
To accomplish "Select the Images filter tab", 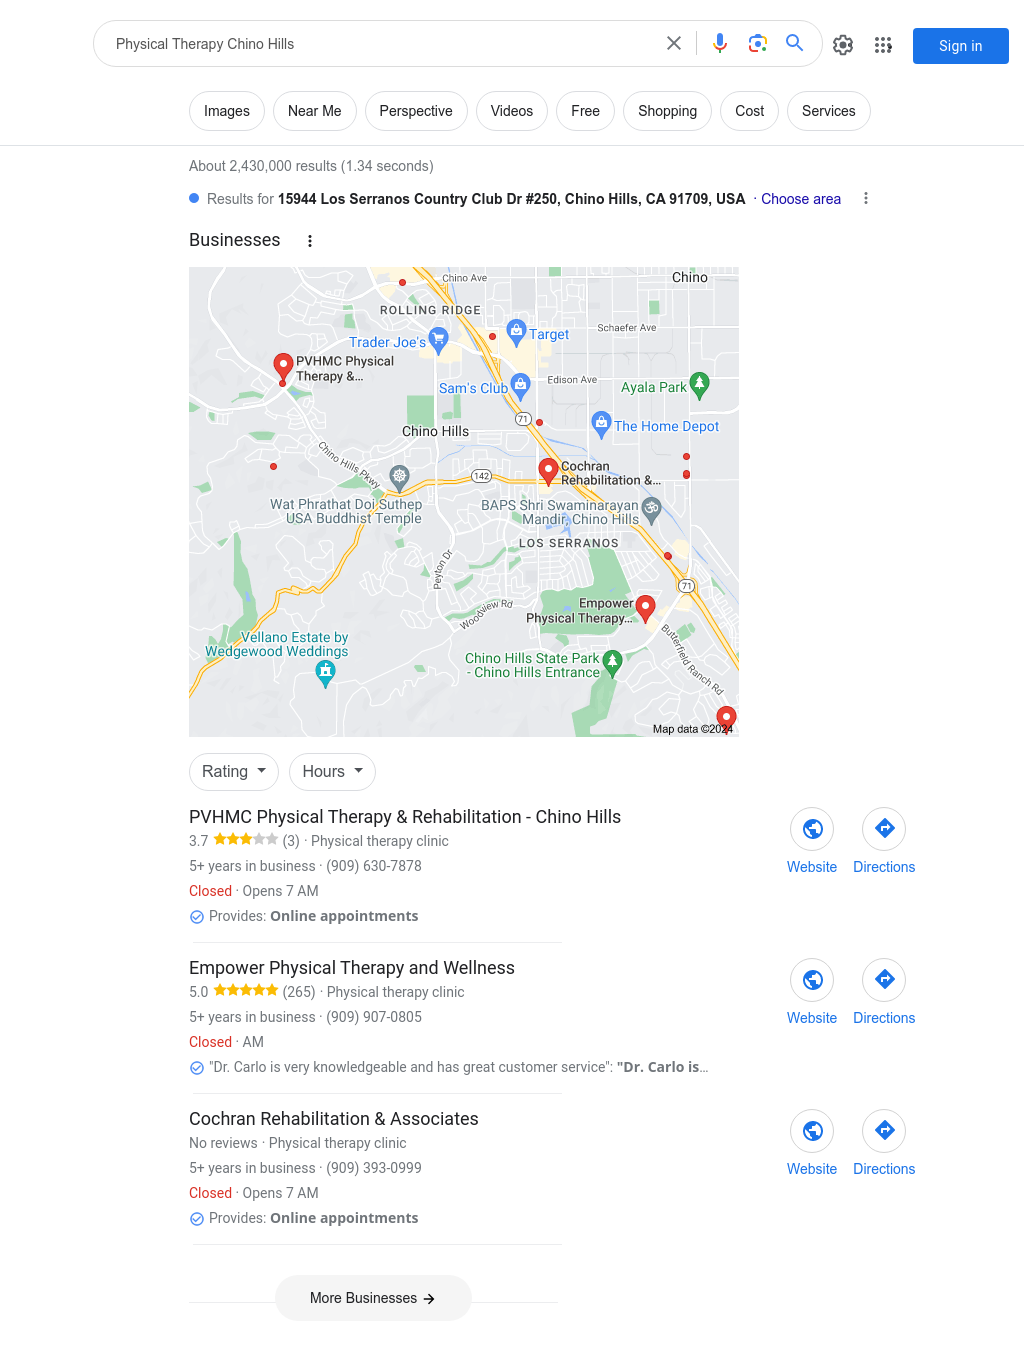I will coord(227,111).
